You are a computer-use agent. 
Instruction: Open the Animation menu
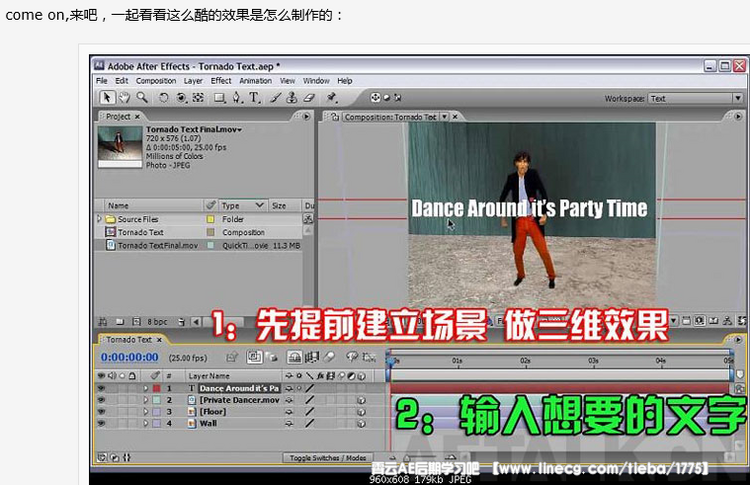click(x=255, y=81)
